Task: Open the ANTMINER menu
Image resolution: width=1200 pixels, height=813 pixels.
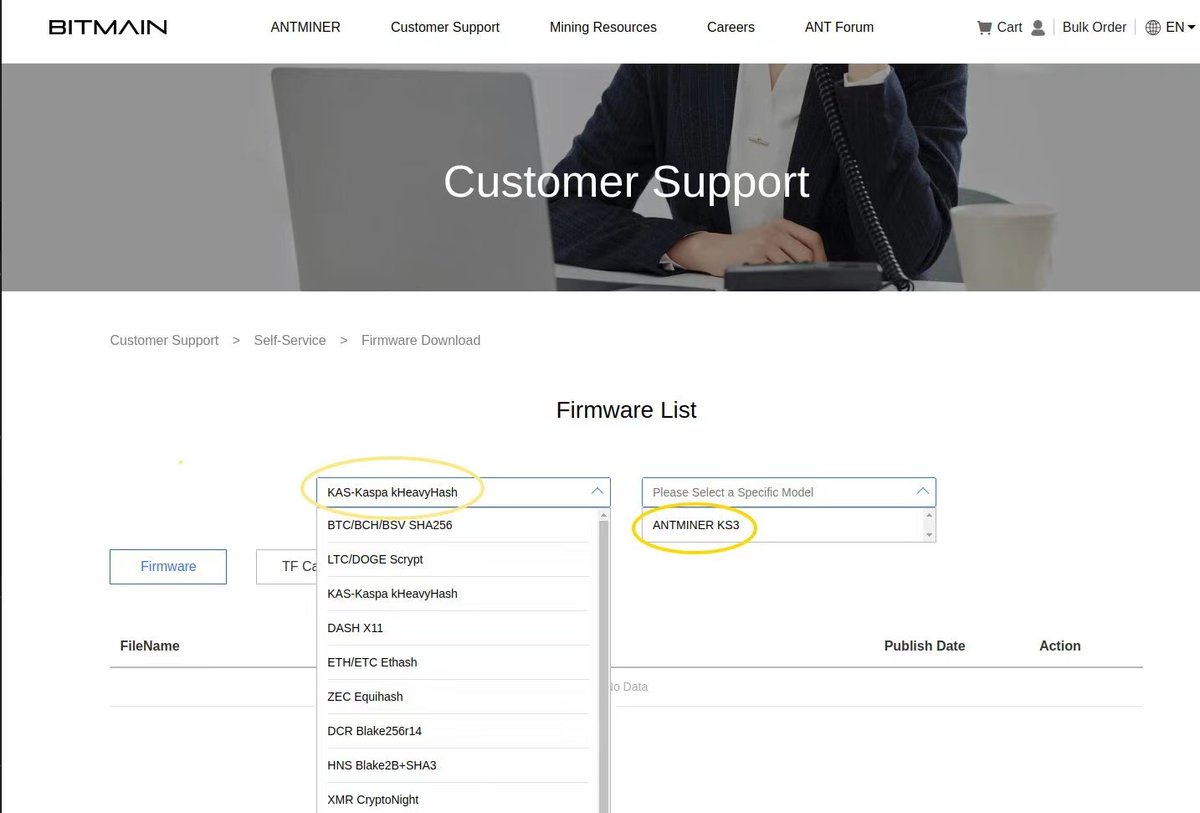Action: [x=305, y=27]
